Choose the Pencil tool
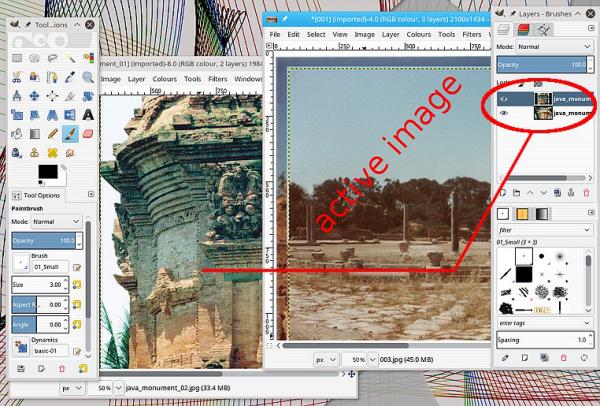600x406 pixels. pos(52,134)
